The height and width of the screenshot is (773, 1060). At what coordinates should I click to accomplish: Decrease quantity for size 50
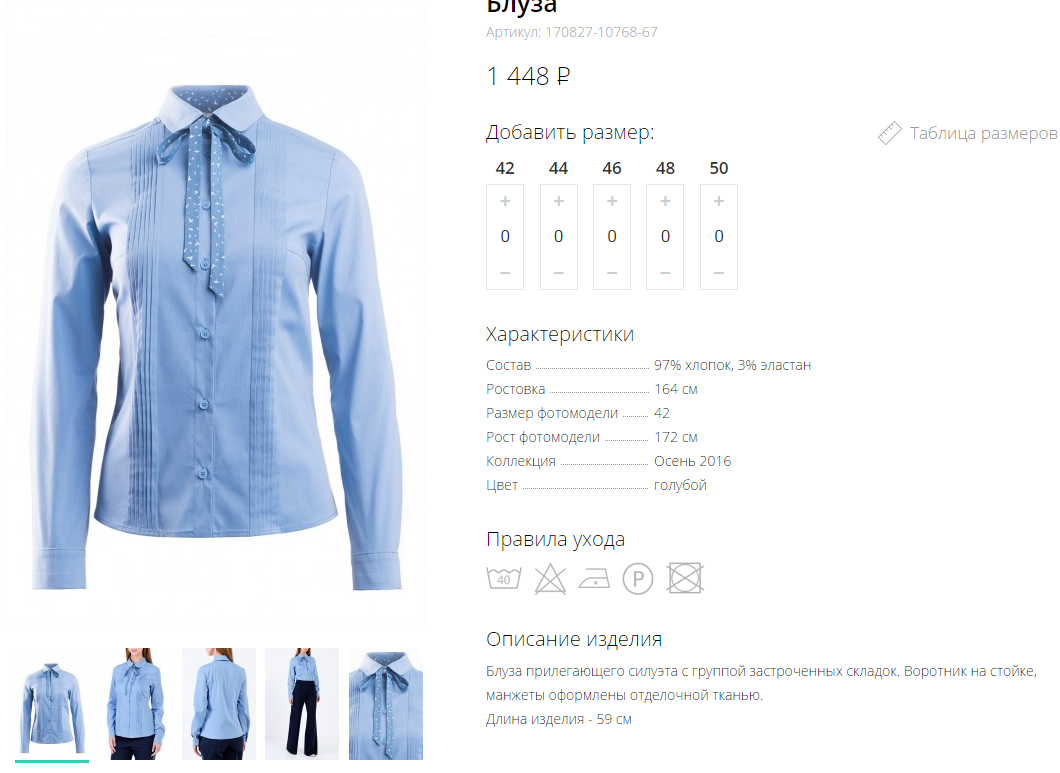tap(719, 273)
